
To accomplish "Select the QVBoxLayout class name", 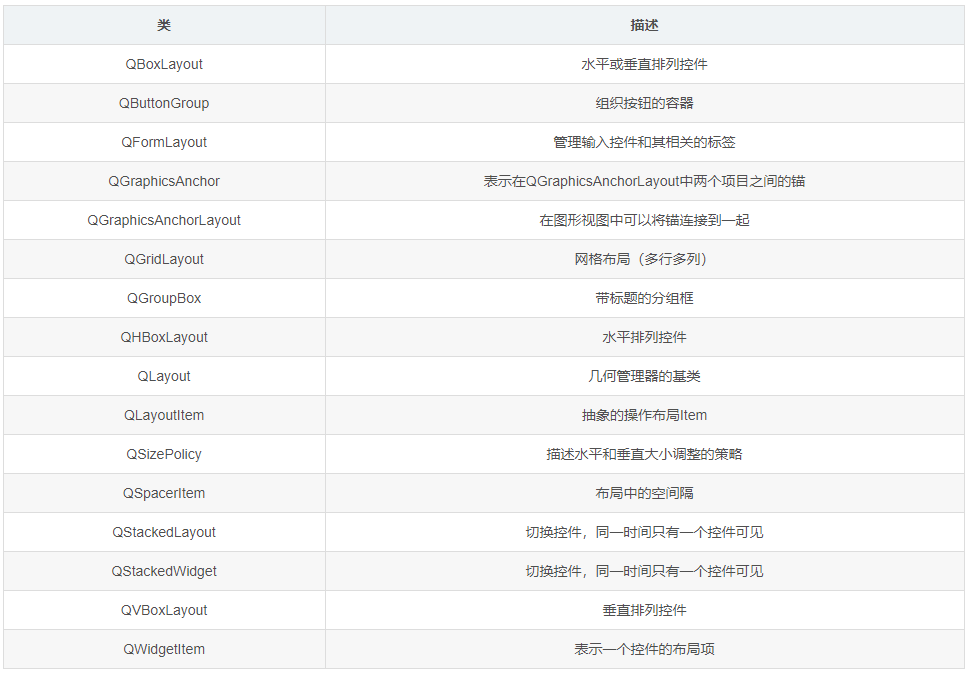I will pos(164,610).
